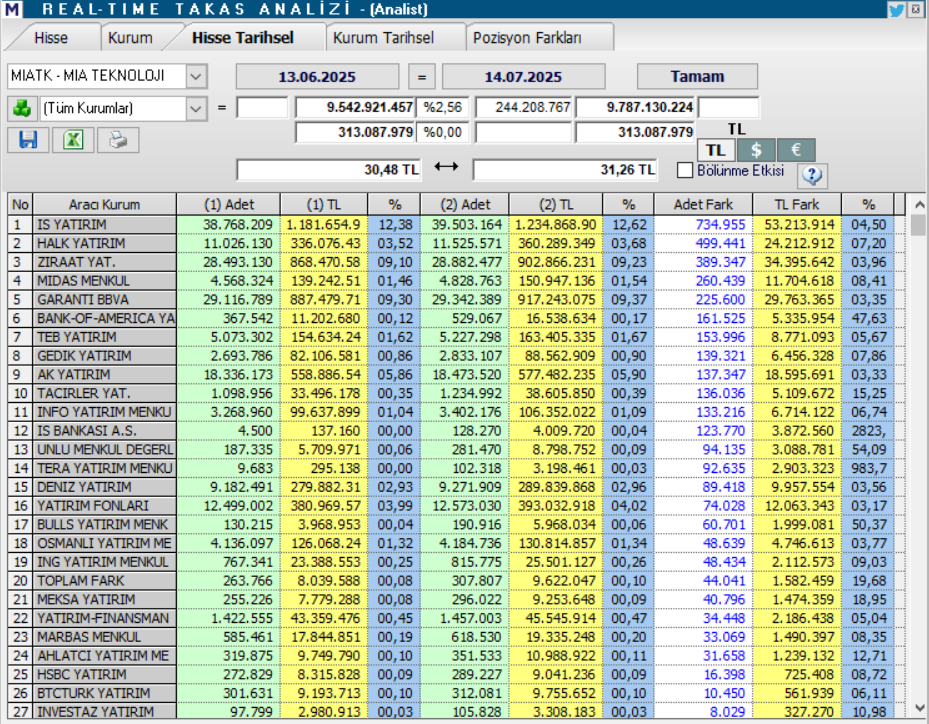Pick the start date 13.06.2025
The width and height of the screenshot is (929, 724).
click(x=317, y=76)
